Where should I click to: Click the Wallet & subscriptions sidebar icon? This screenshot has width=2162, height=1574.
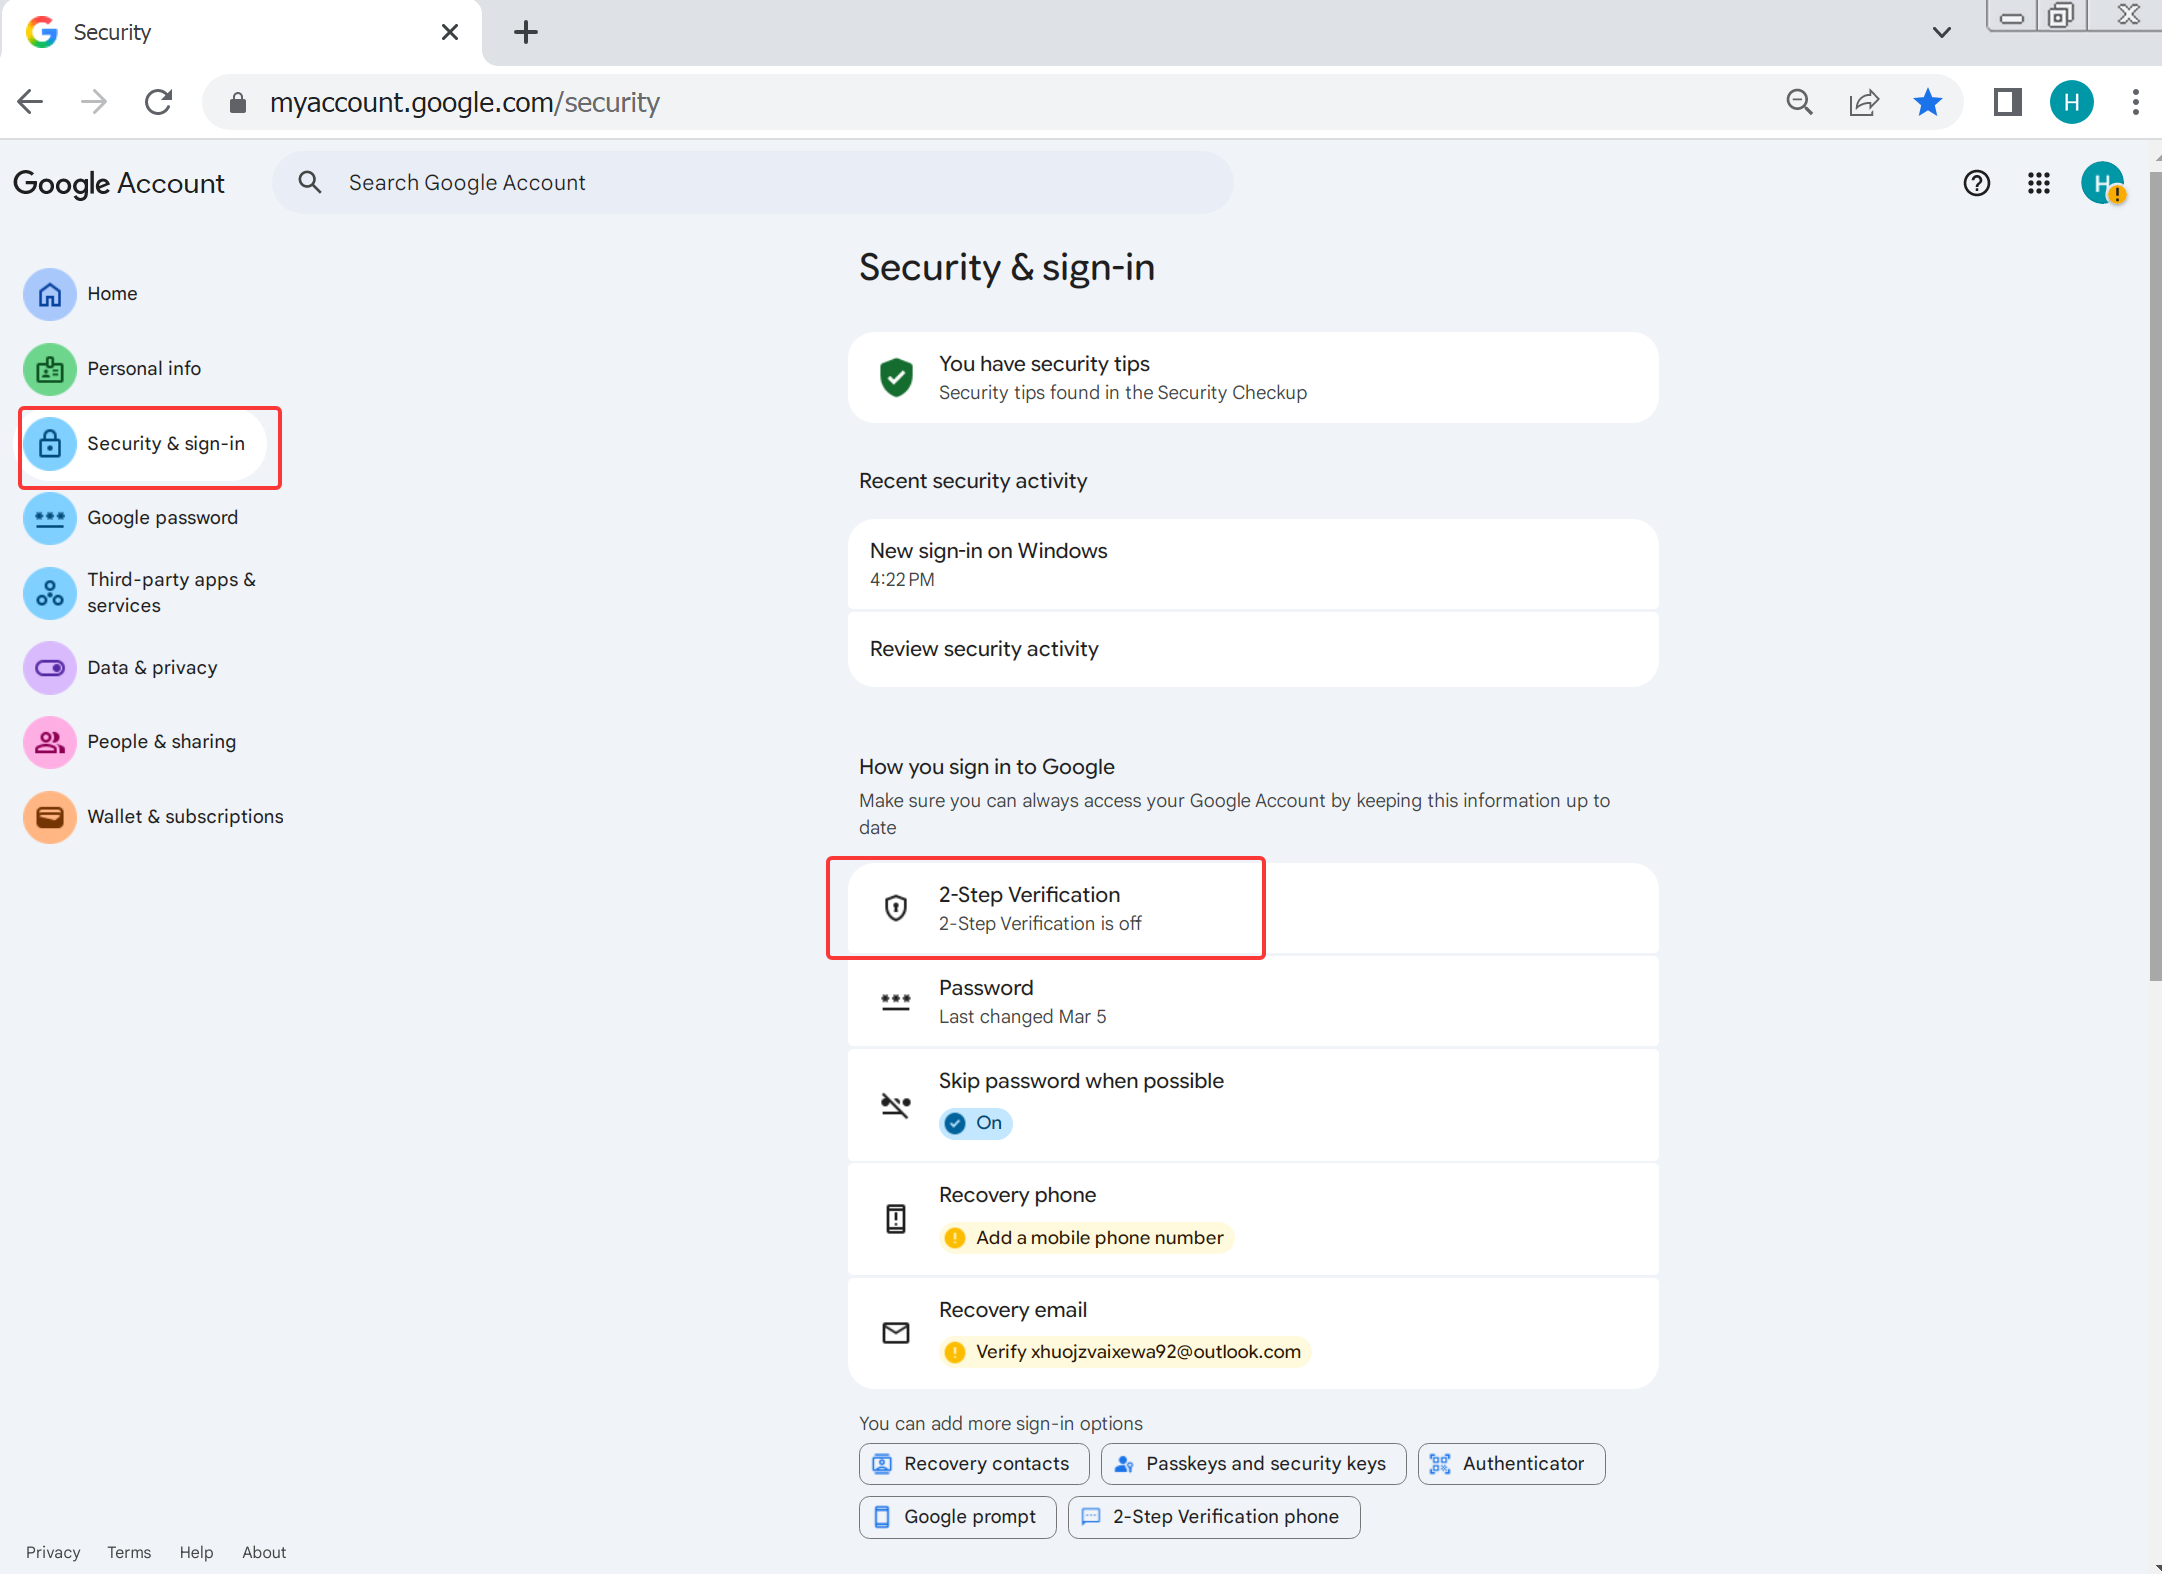click(50, 817)
